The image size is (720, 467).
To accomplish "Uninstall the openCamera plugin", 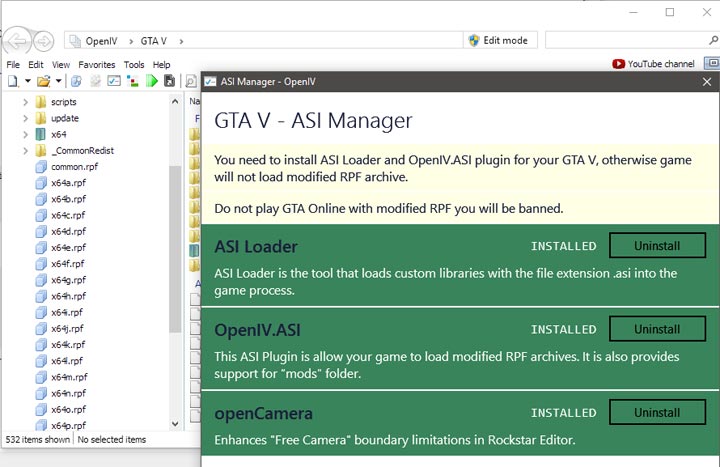I will point(656,412).
